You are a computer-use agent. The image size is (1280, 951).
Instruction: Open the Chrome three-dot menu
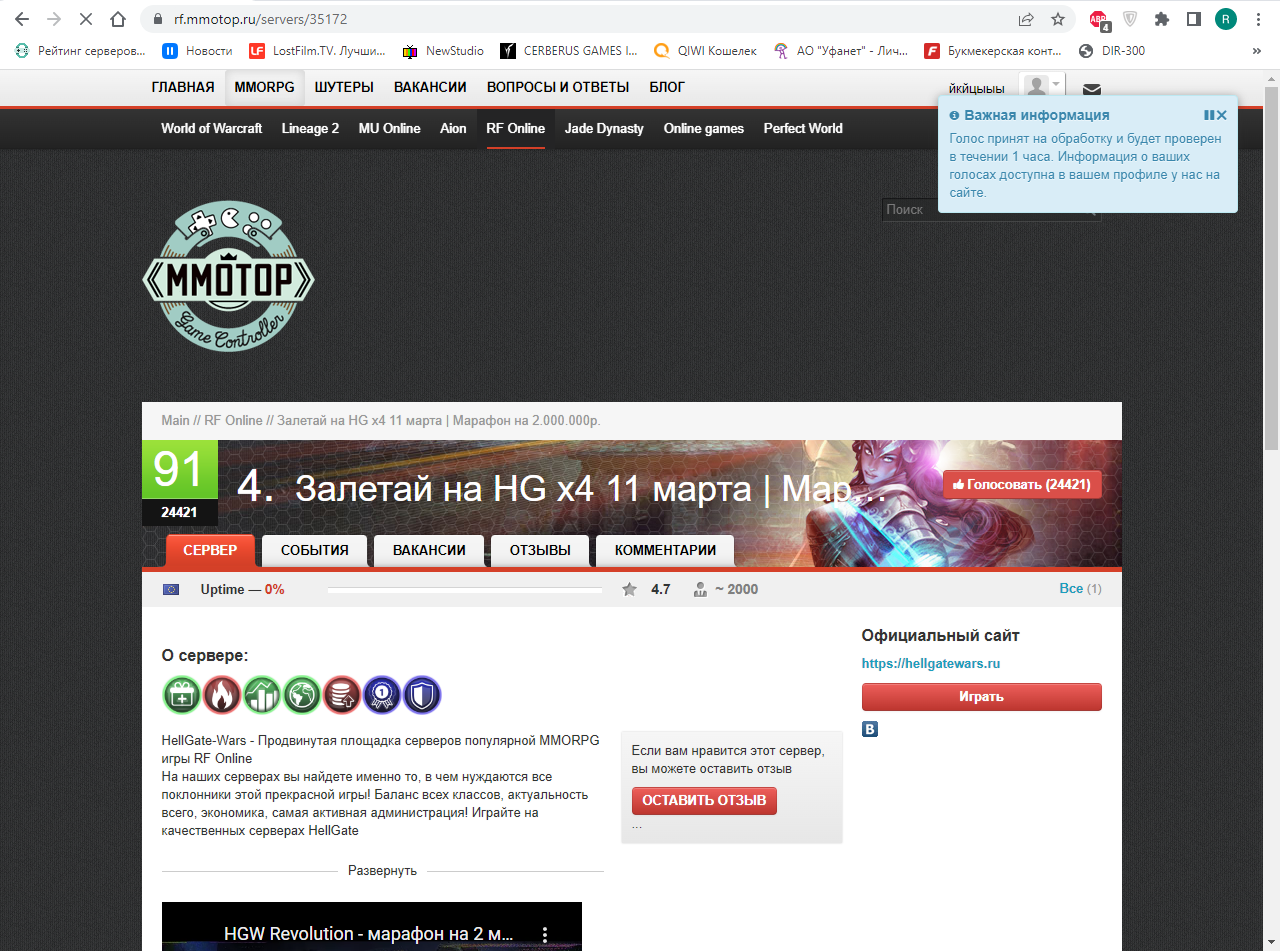[x=1258, y=19]
